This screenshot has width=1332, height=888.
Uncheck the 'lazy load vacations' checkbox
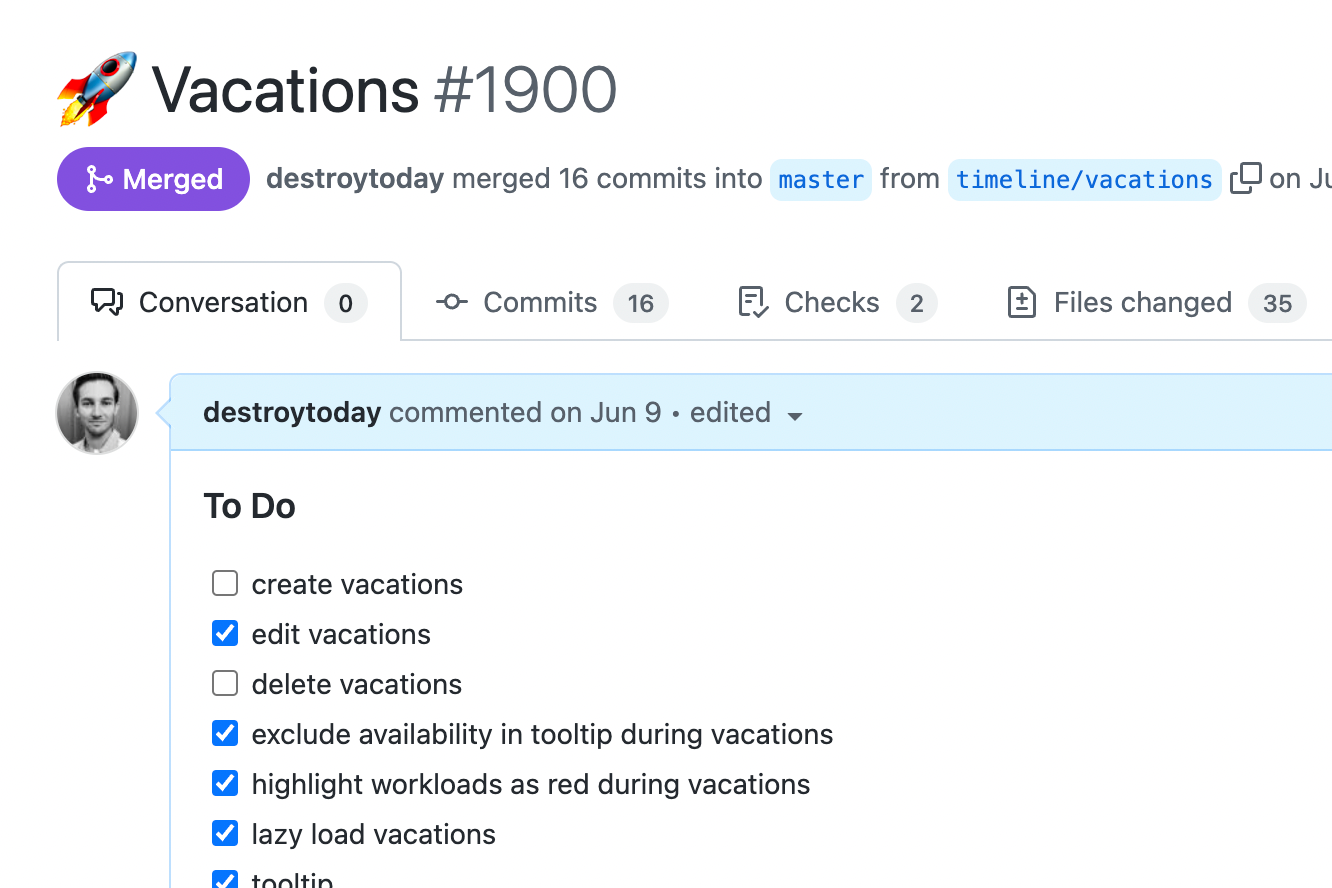coord(225,833)
